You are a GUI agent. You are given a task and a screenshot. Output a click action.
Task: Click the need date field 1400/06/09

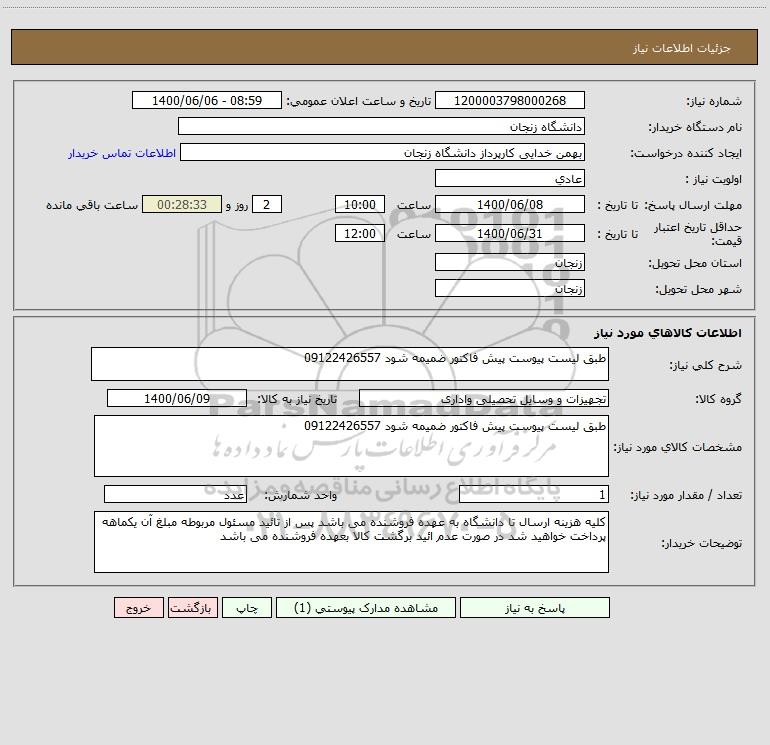point(177,398)
